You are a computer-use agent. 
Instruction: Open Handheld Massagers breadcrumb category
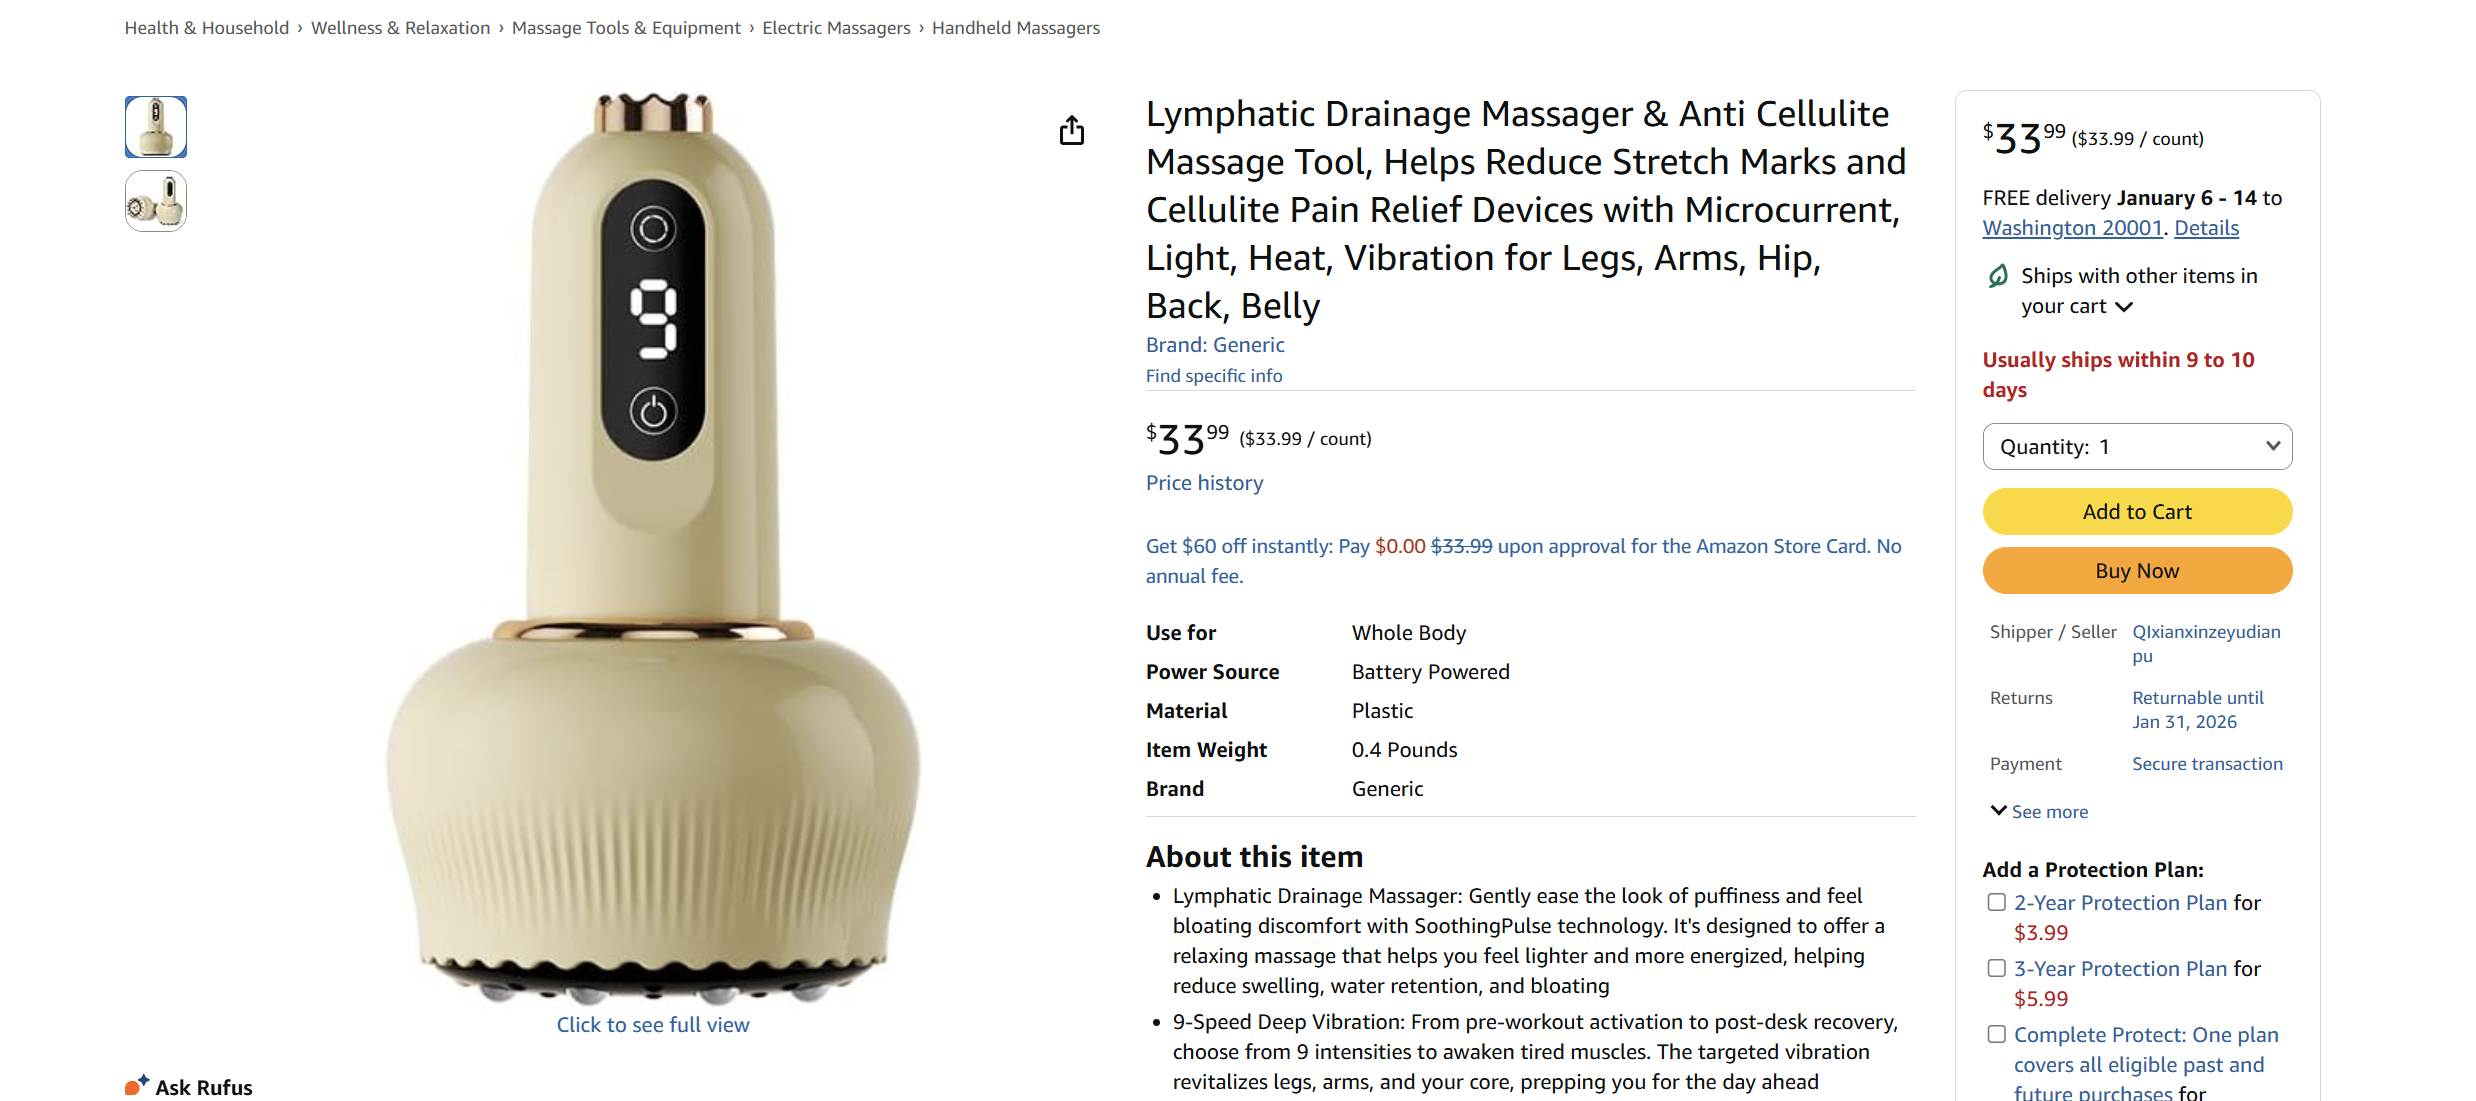point(1015,28)
